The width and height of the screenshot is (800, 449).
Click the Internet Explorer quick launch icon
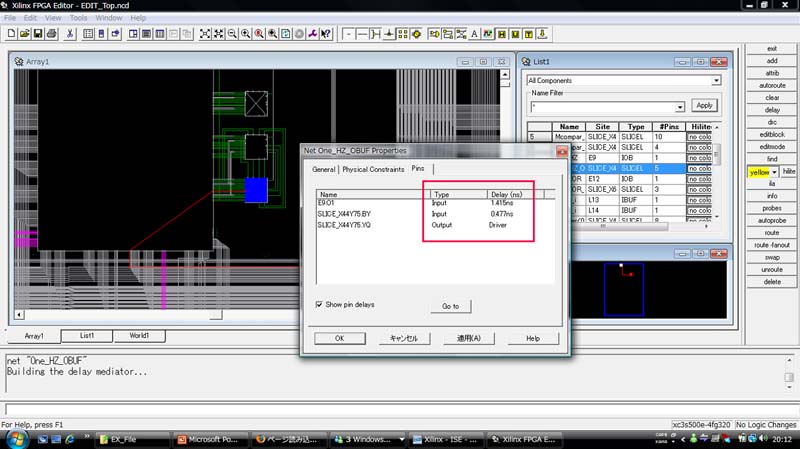[70, 439]
